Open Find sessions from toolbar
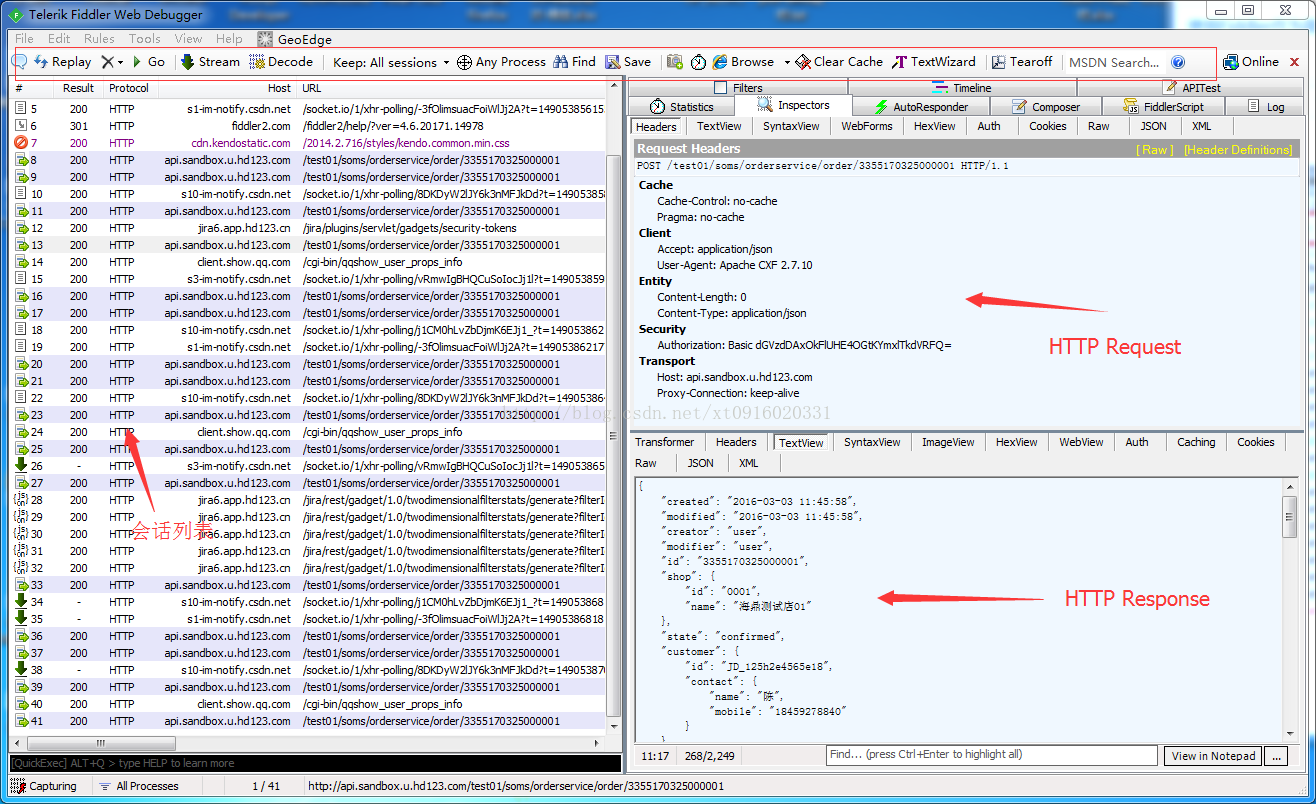Viewport: 1316px width, 804px height. coord(574,62)
